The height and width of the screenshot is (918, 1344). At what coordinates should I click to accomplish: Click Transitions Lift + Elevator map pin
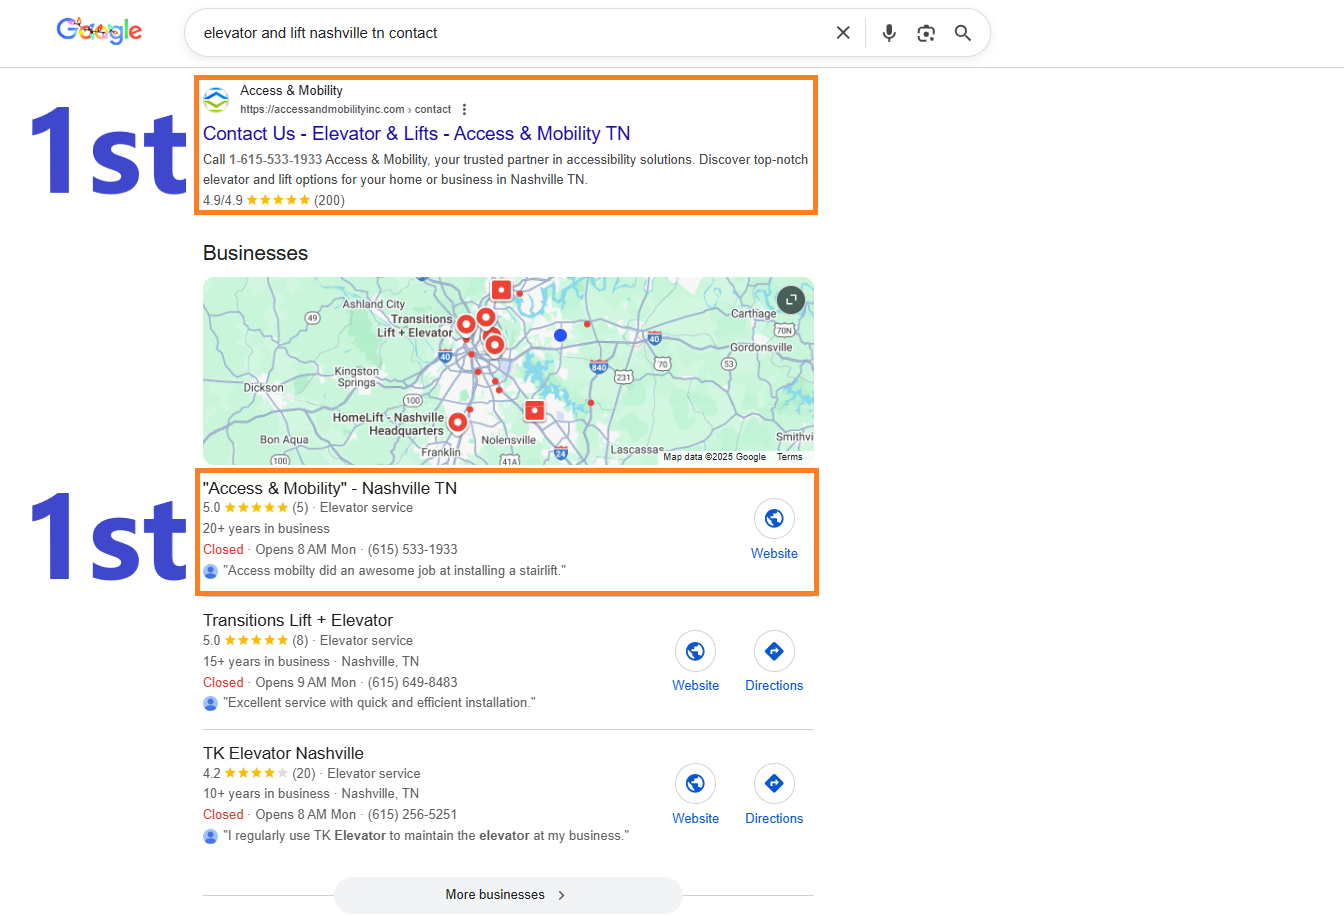coord(466,324)
